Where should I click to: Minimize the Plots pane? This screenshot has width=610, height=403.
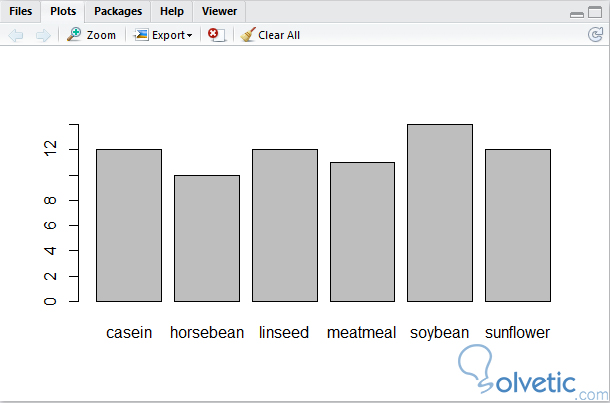[x=577, y=13]
